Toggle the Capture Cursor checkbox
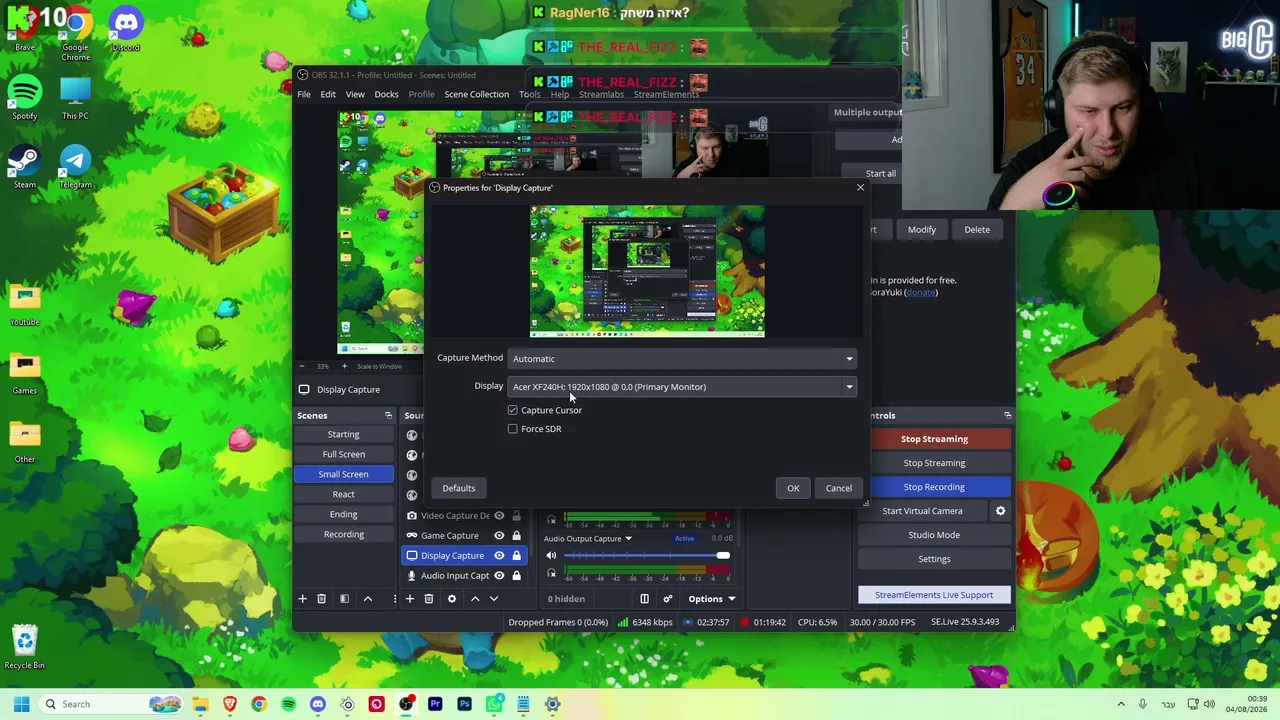The width and height of the screenshot is (1280, 720). point(513,410)
